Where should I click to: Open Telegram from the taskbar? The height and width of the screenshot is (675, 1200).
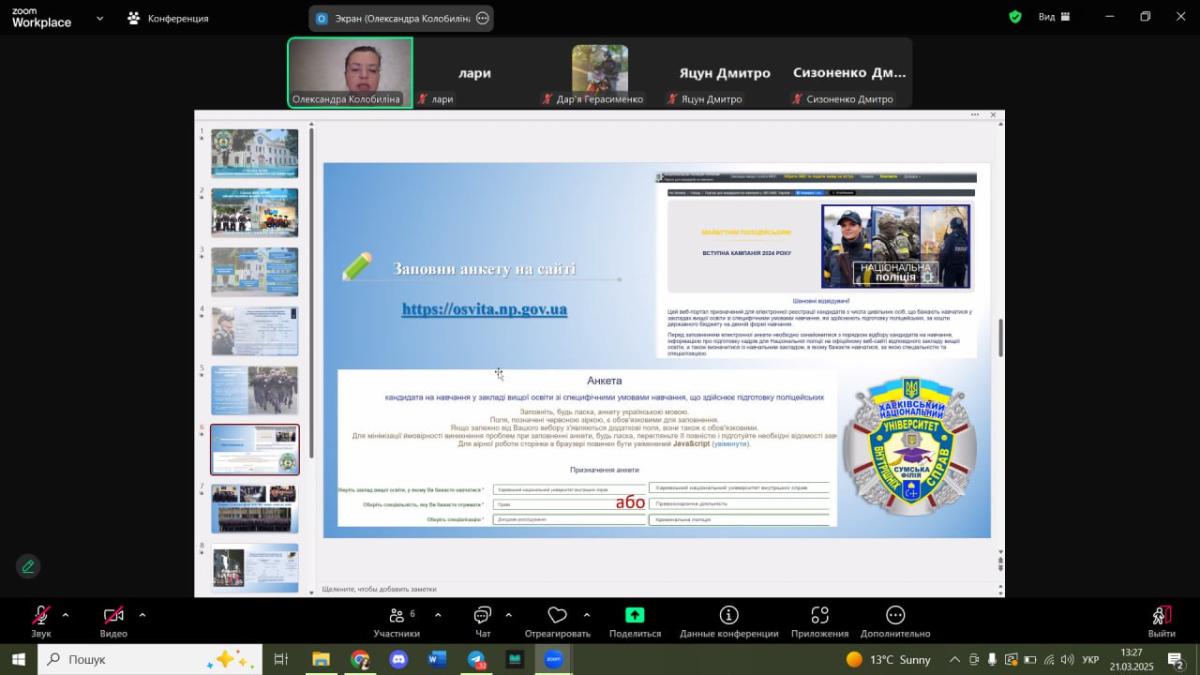[476, 660]
